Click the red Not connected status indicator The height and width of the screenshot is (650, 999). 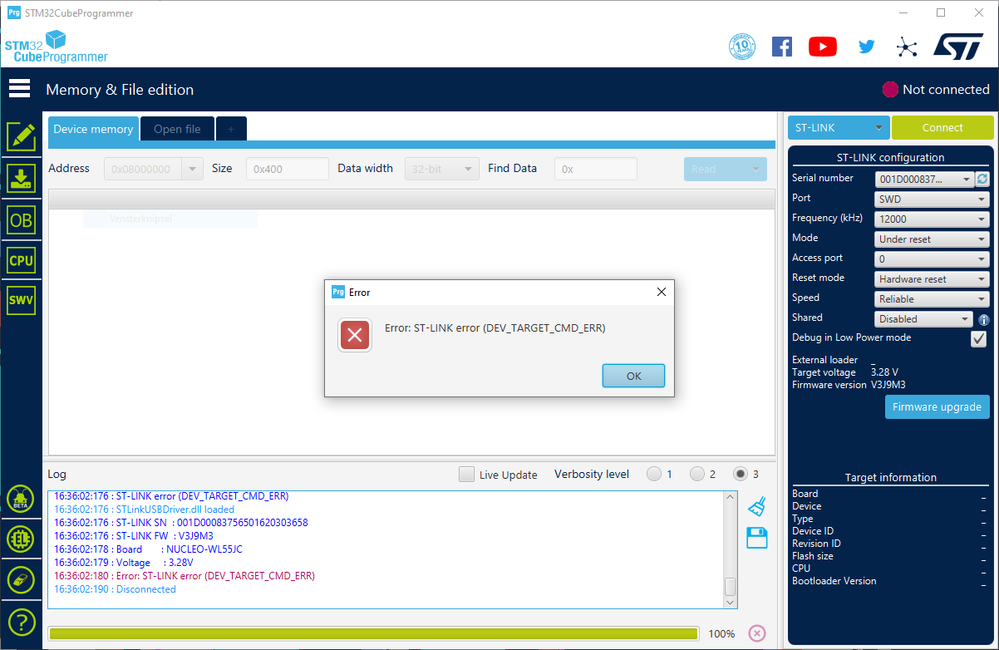[x=890, y=89]
